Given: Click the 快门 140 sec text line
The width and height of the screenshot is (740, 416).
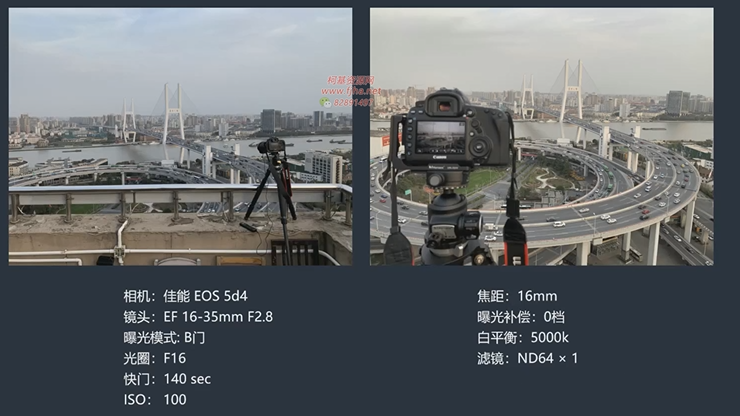Looking at the screenshot, I should coord(167,379).
